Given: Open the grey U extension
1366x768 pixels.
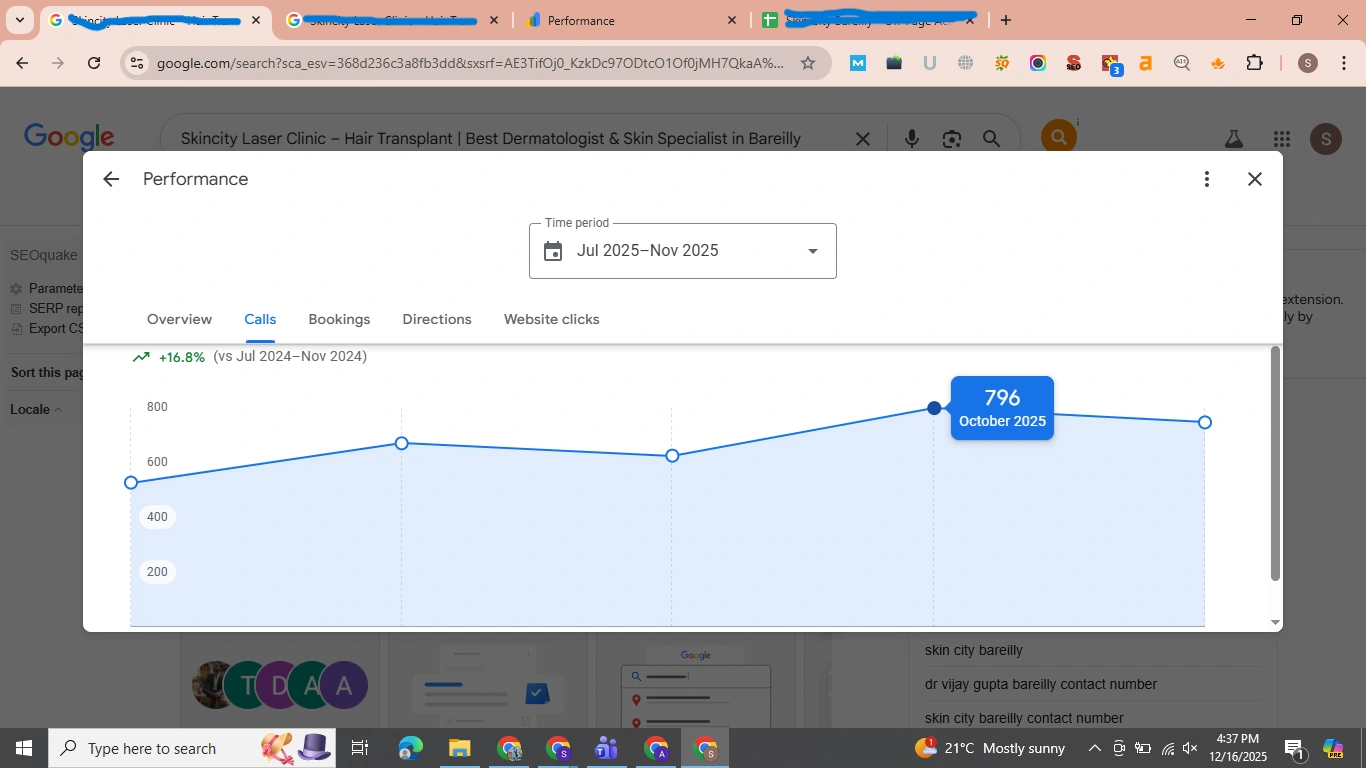Looking at the screenshot, I should click(x=929, y=63).
